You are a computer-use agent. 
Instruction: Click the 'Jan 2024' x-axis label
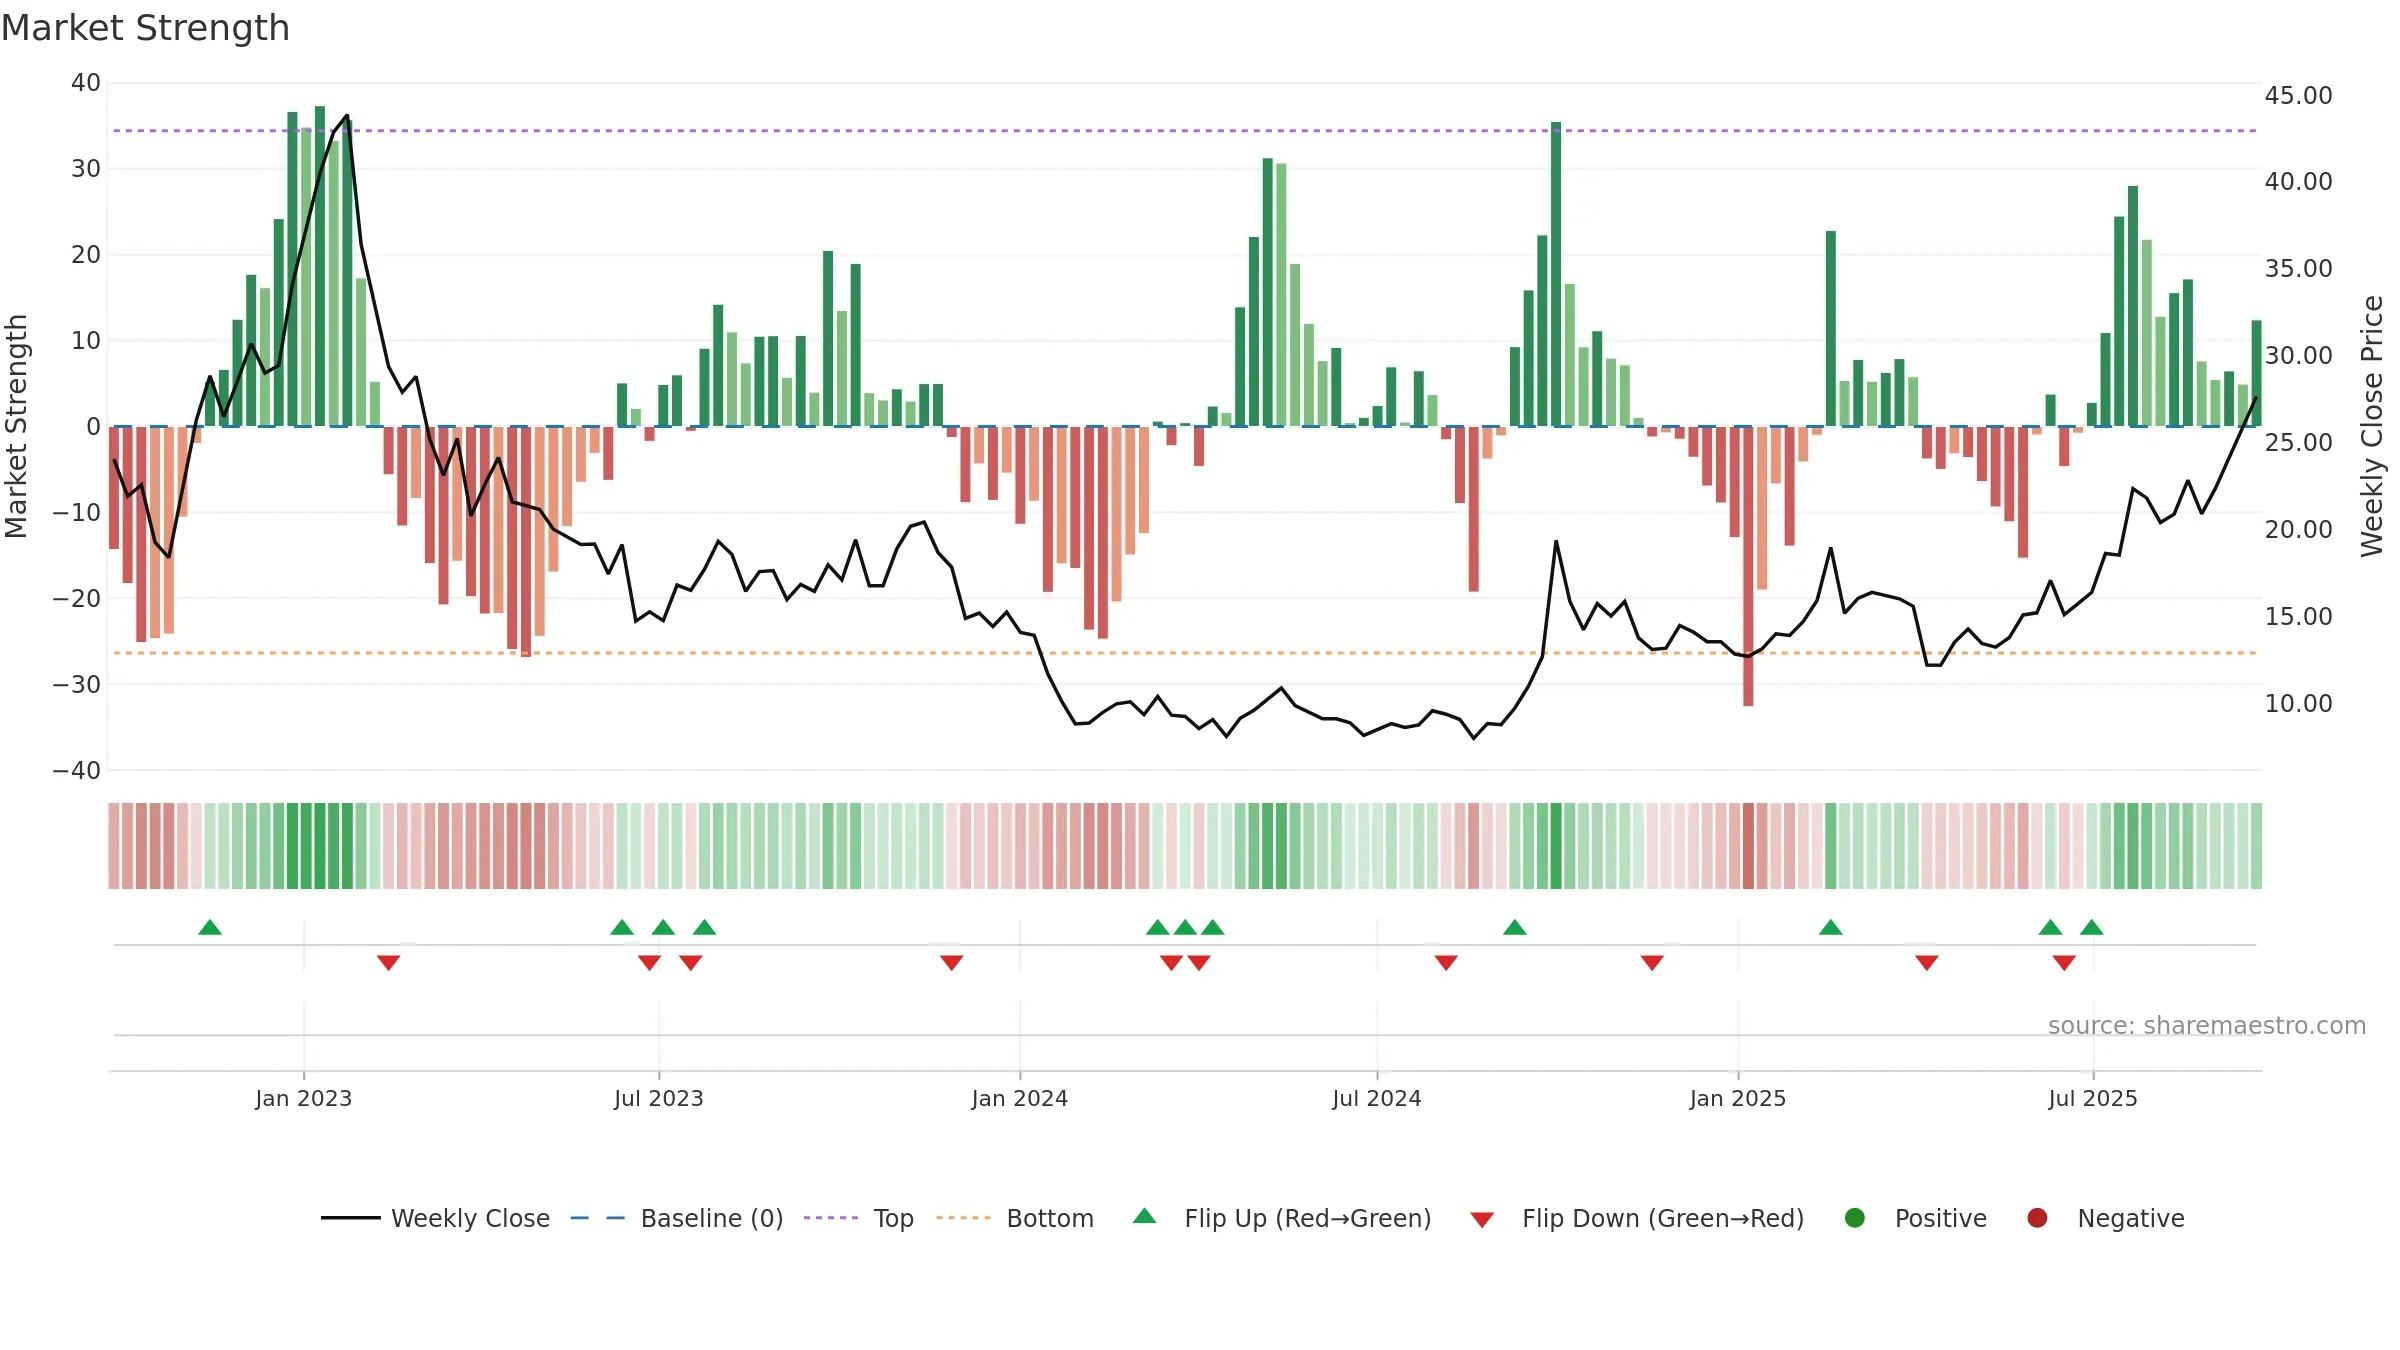tap(1020, 1098)
